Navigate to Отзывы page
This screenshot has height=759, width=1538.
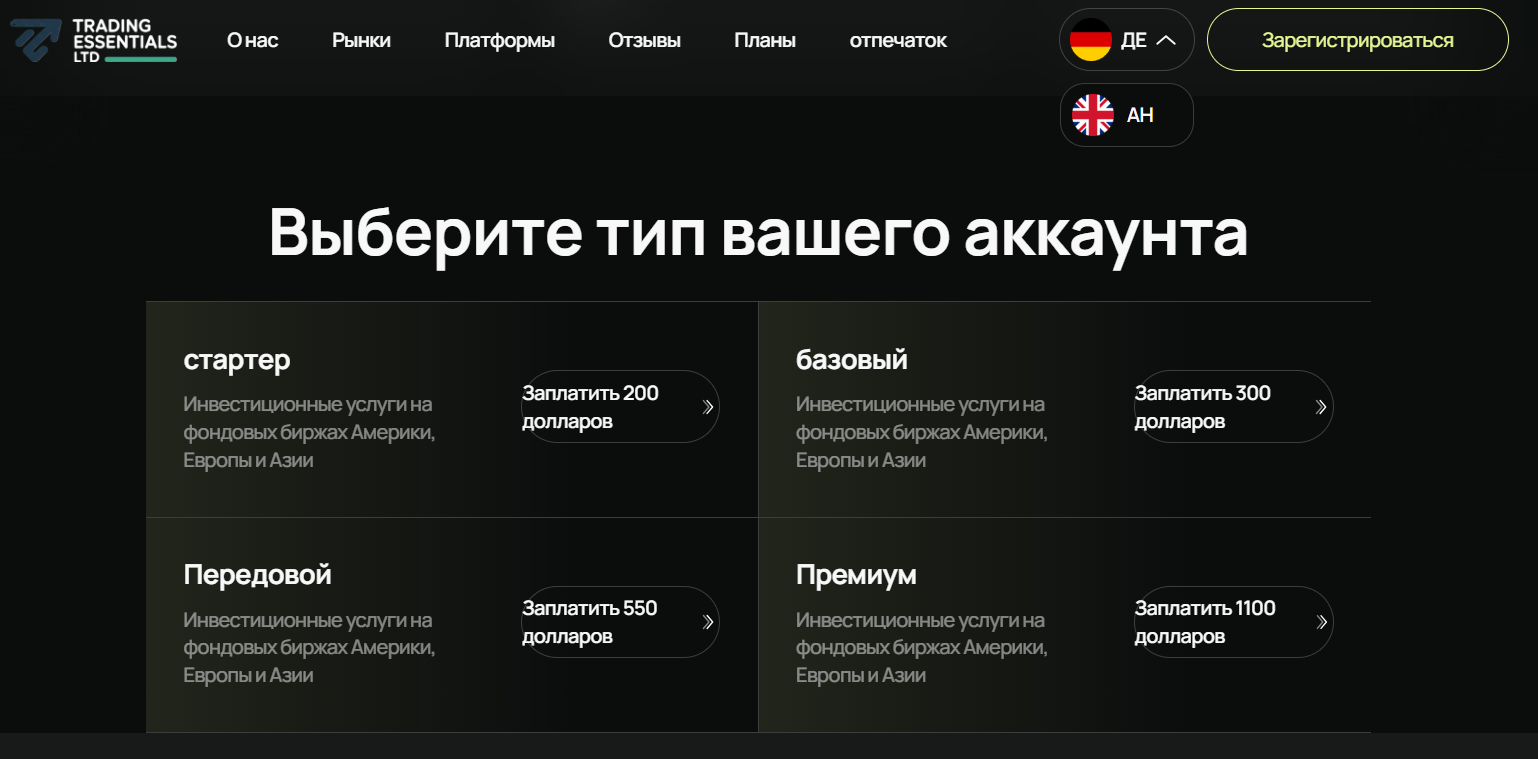[644, 40]
